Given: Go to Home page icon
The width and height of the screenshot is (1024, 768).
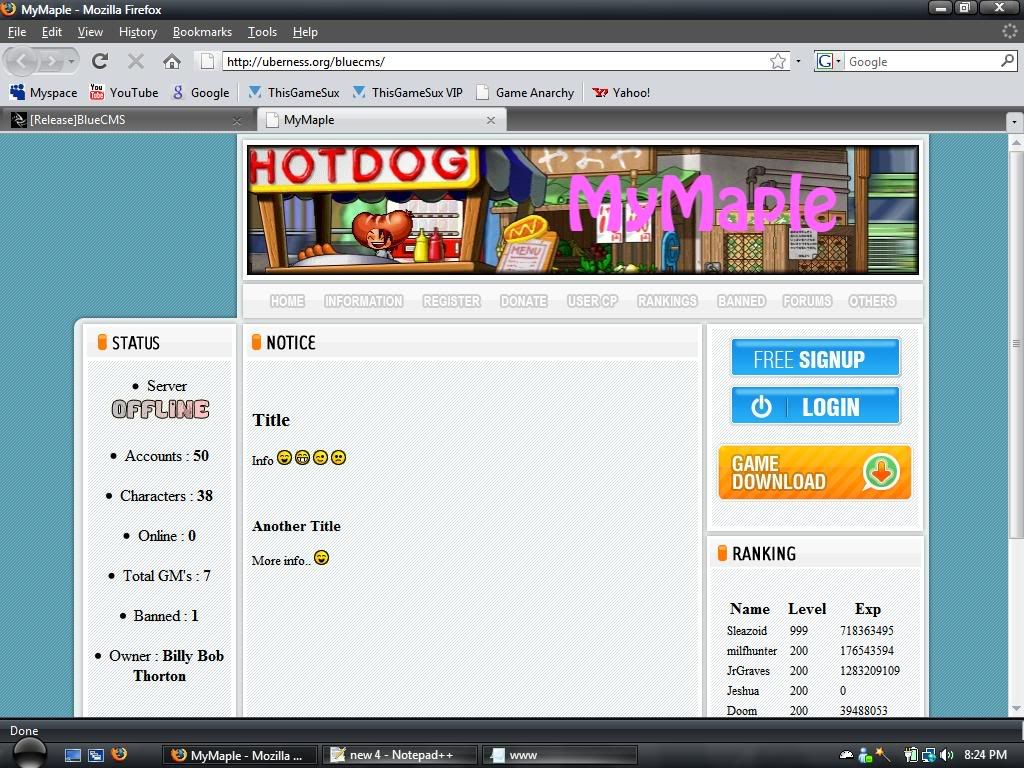Looking at the screenshot, I should coord(172,61).
